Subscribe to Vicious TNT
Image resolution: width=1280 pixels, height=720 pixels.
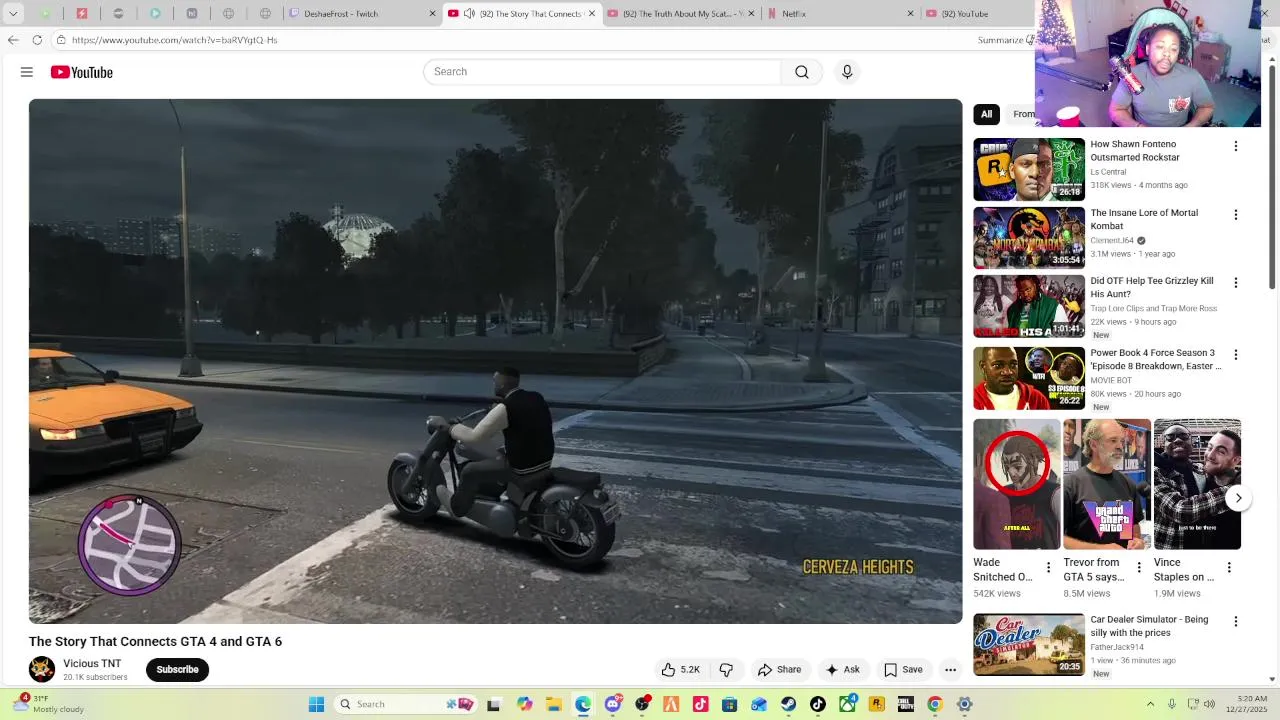177,670
